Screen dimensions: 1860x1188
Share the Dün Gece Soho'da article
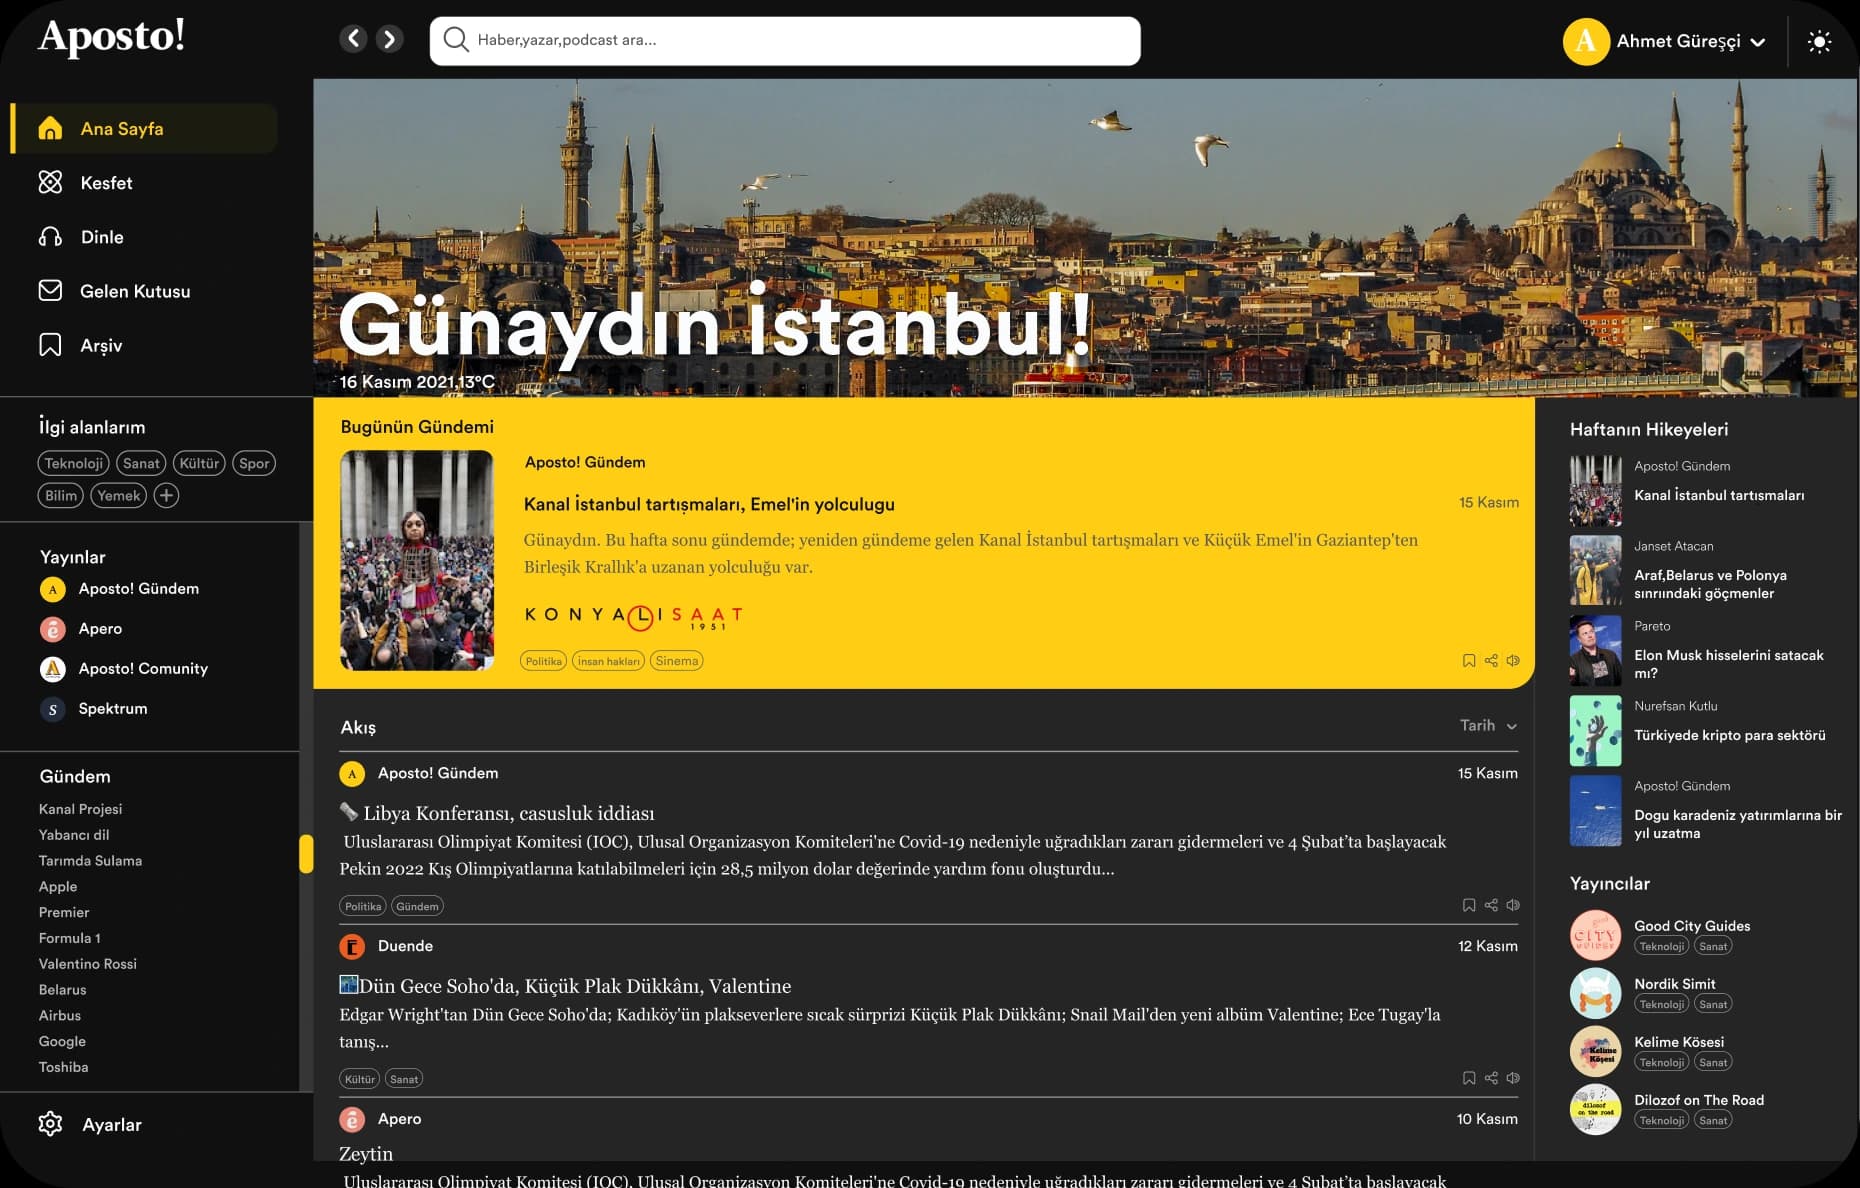coord(1491,1078)
